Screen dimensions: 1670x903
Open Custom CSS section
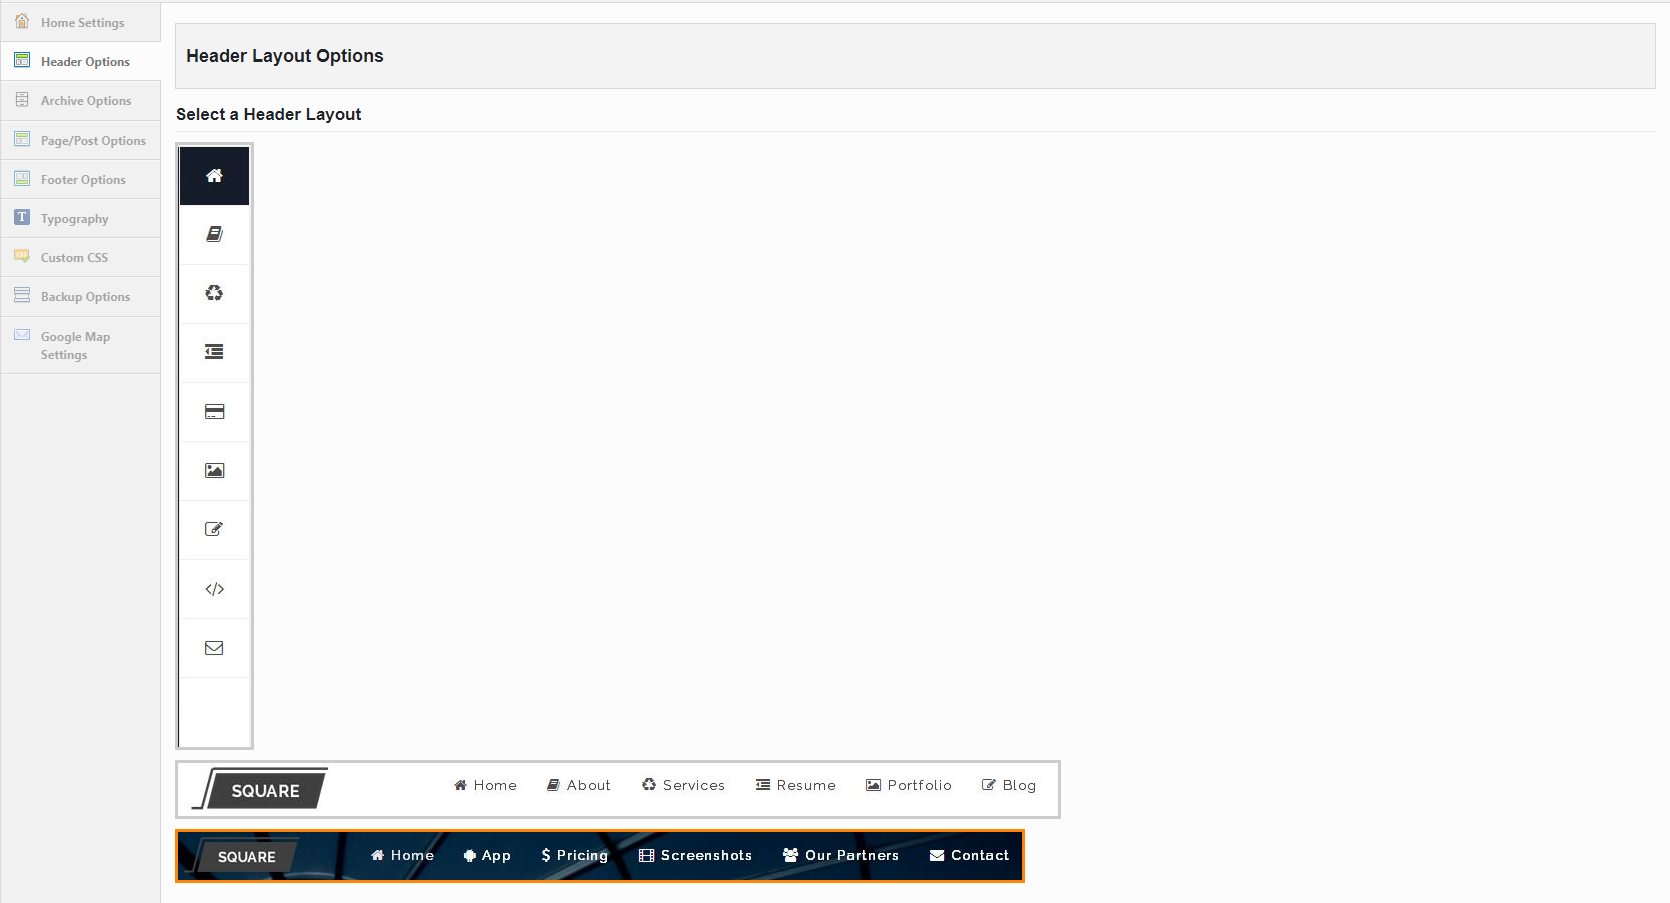80,257
